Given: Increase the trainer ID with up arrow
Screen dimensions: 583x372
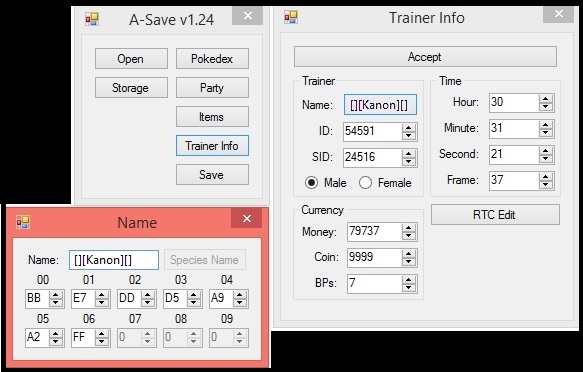Looking at the screenshot, I should 409,127.
